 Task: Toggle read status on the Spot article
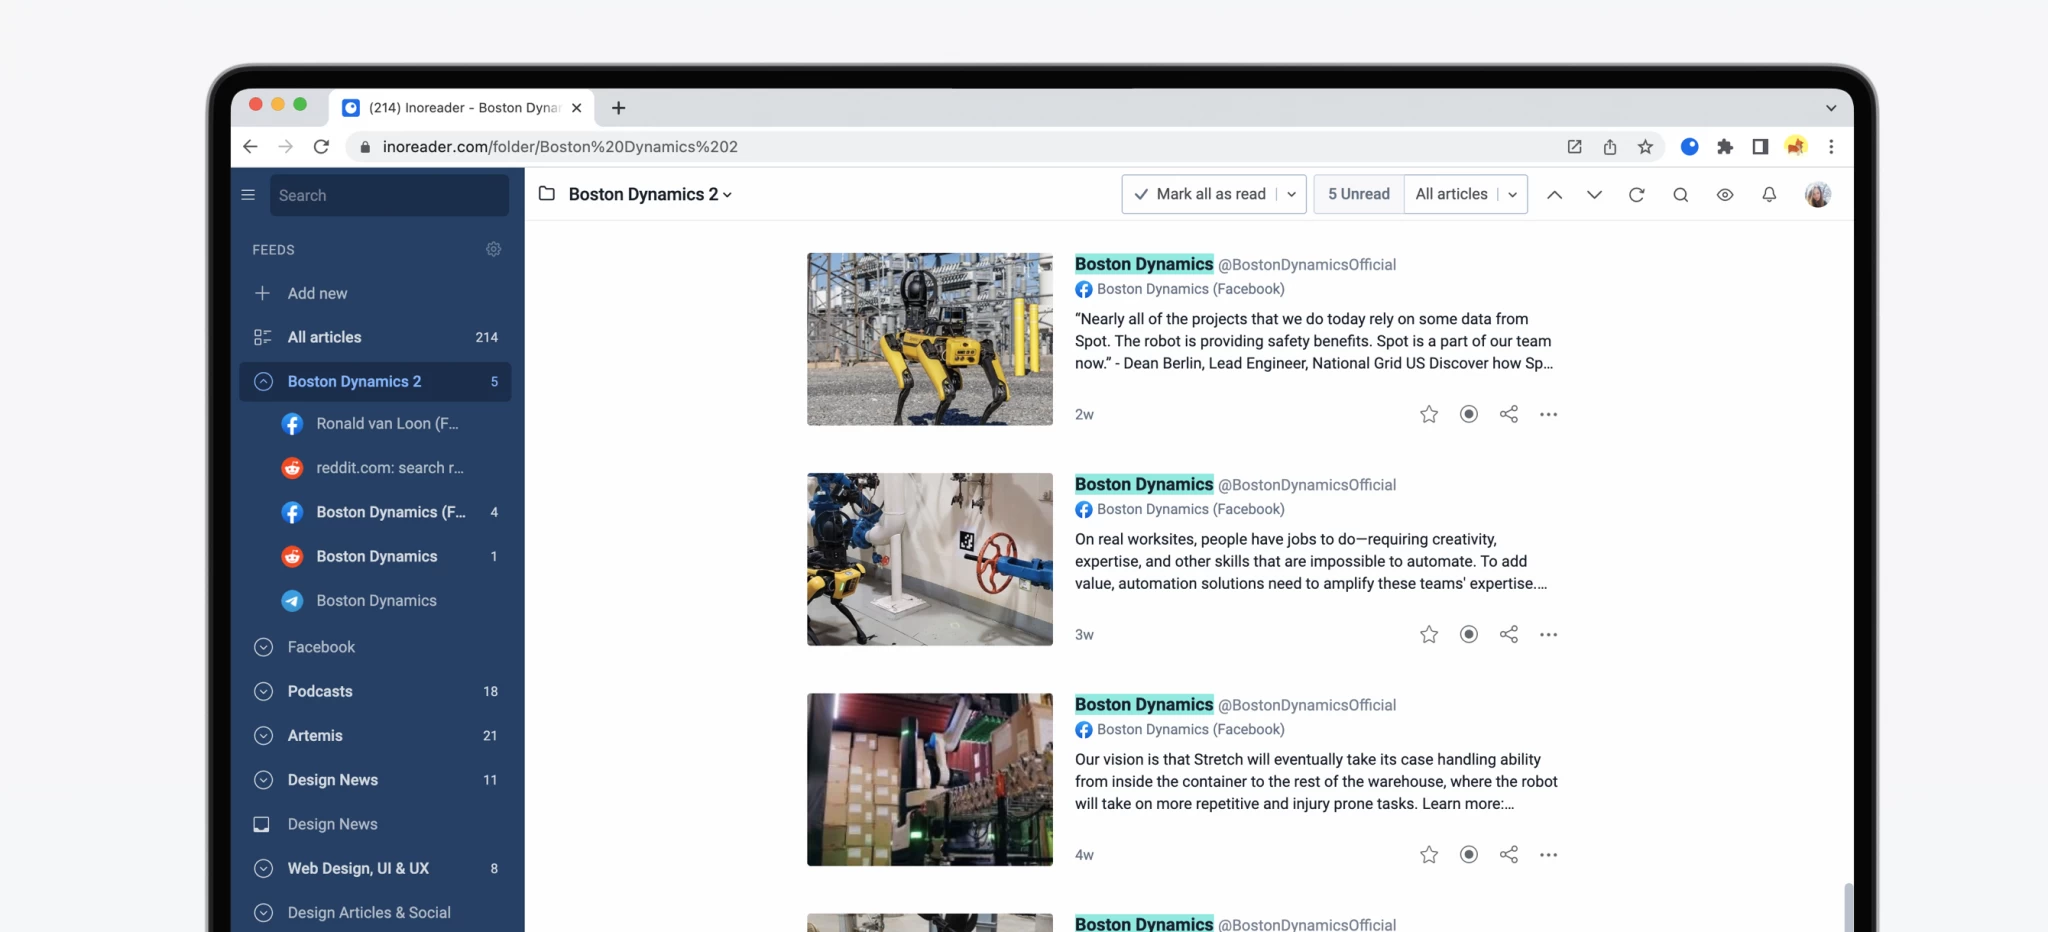[1468, 413]
